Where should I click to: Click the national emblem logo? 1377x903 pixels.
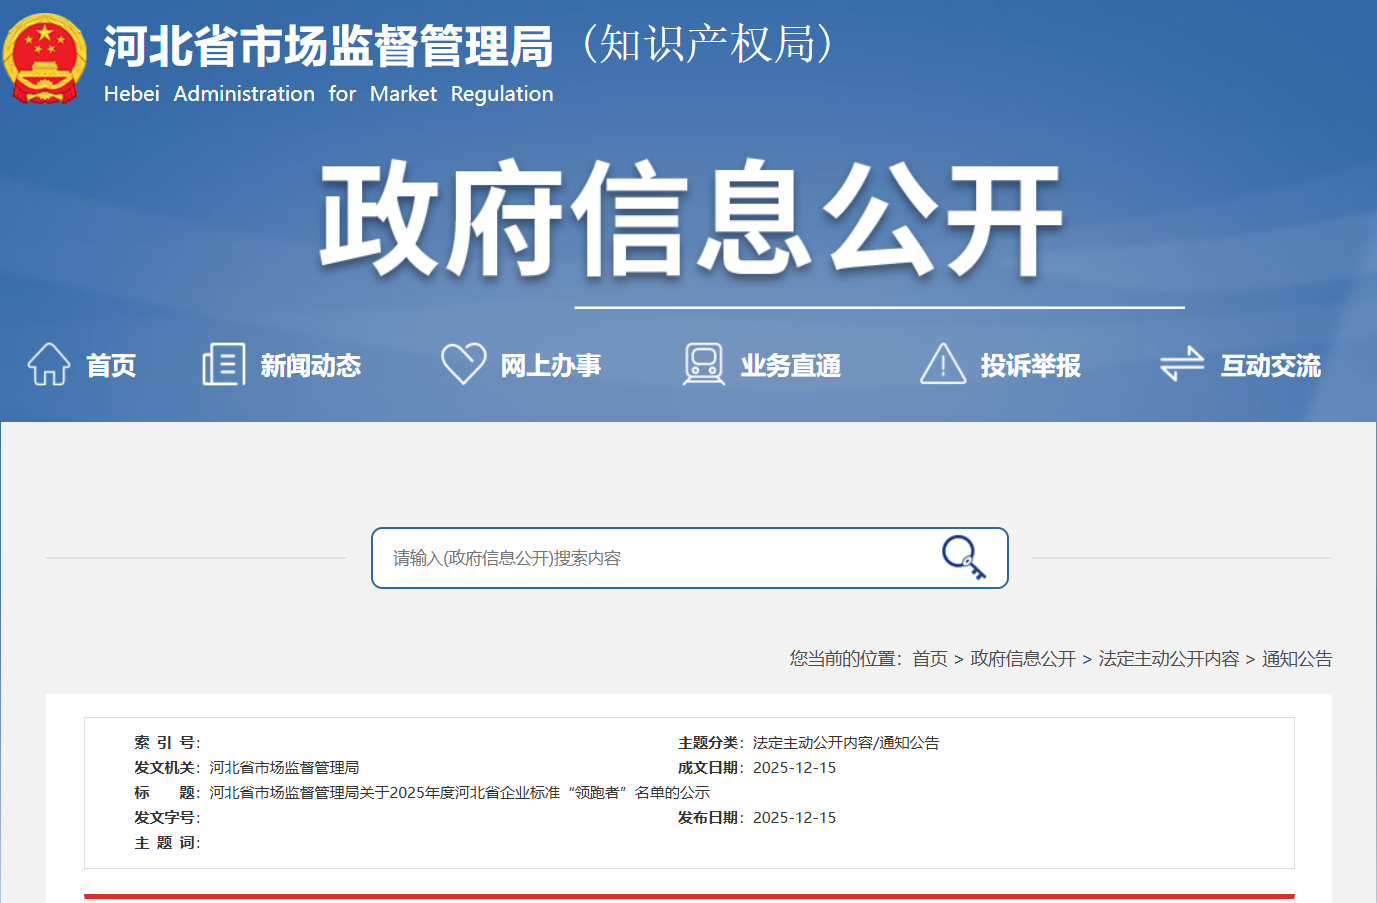[x=45, y=58]
